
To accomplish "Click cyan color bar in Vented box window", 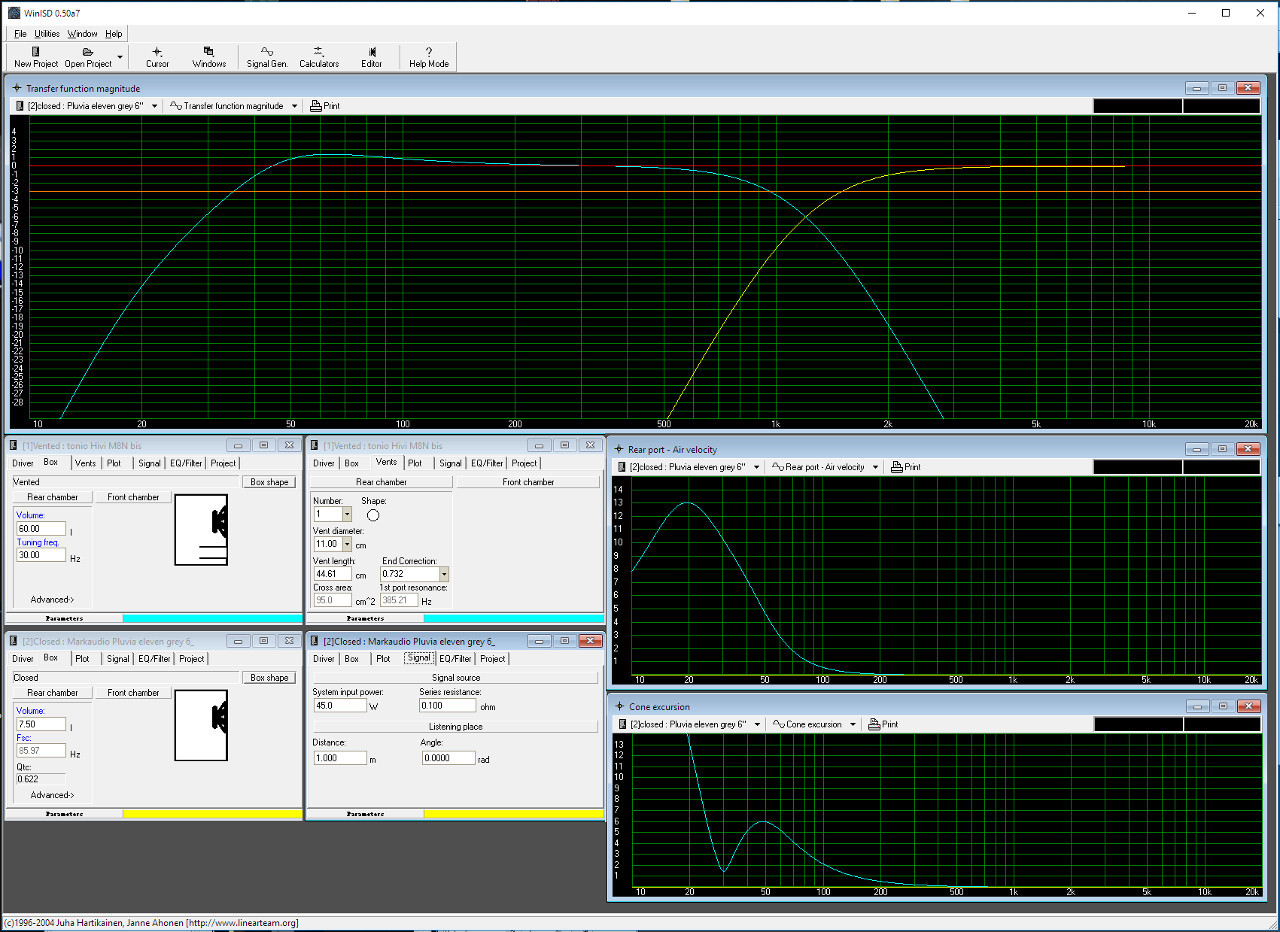I will tap(212, 618).
